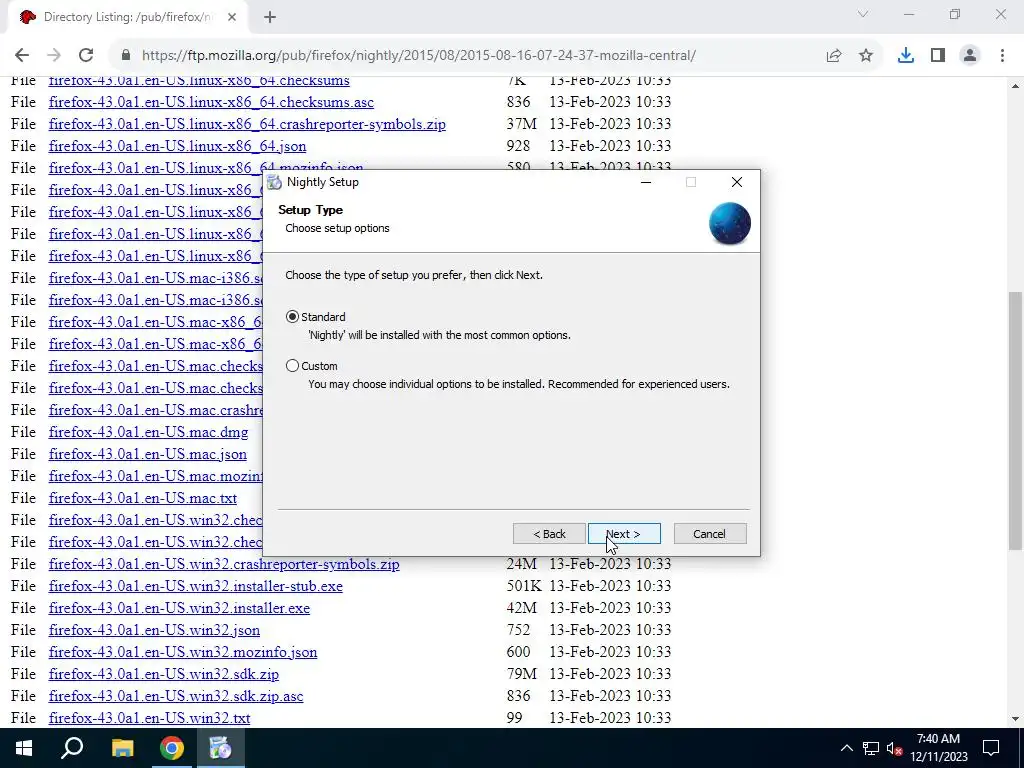Switch to Chrome taskbar icon
Image resolution: width=1024 pixels, height=768 pixels.
[172, 748]
